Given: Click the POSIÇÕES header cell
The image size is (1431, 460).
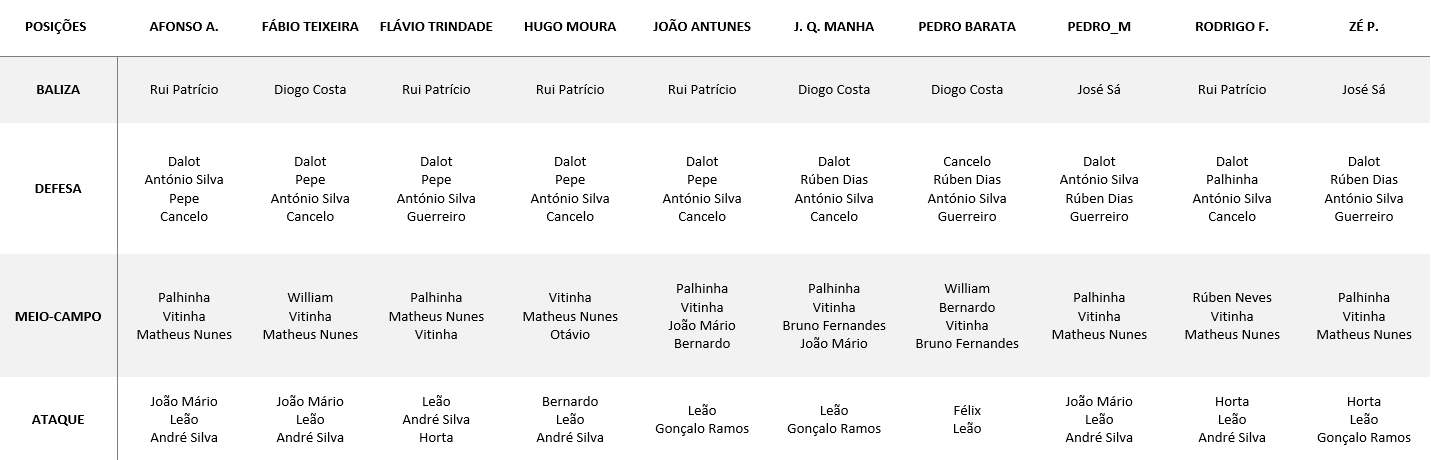Looking at the screenshot, I should click(x=56, y=27).
